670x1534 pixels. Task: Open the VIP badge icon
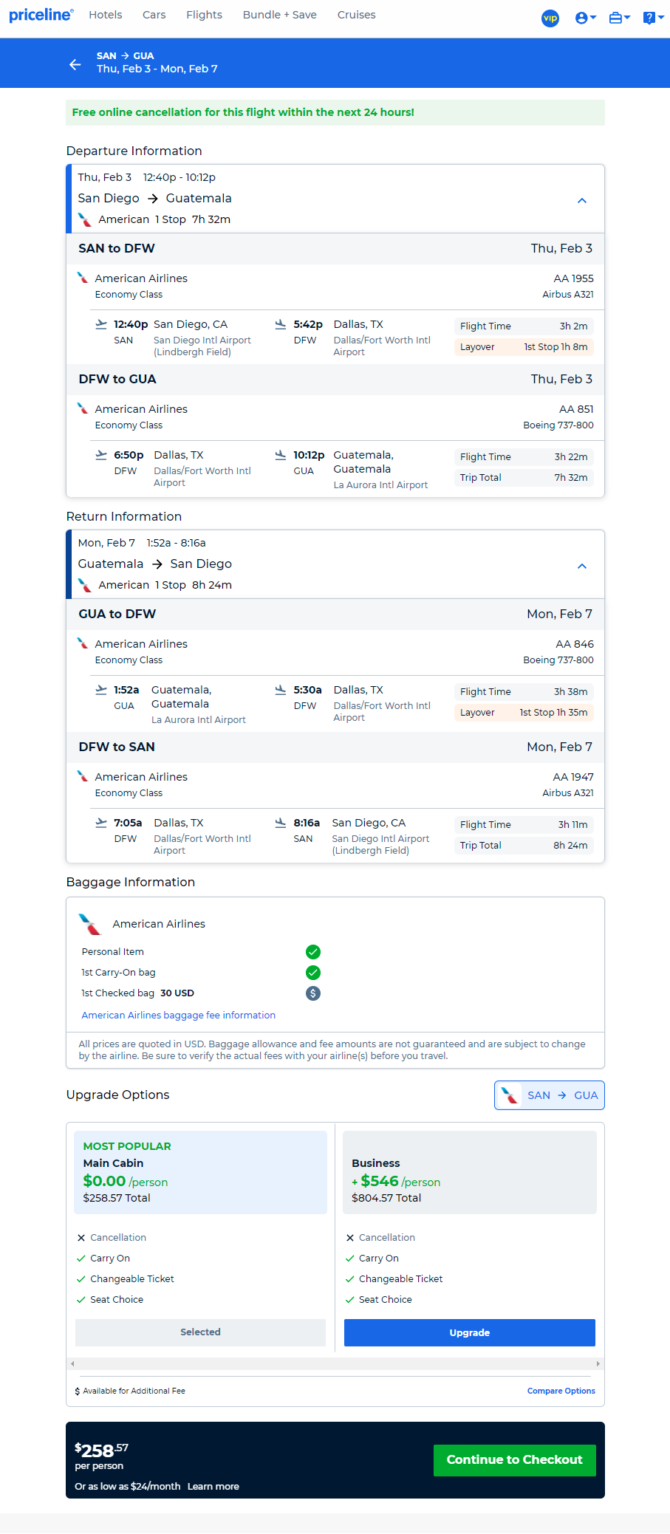click(x=550, y=18)
